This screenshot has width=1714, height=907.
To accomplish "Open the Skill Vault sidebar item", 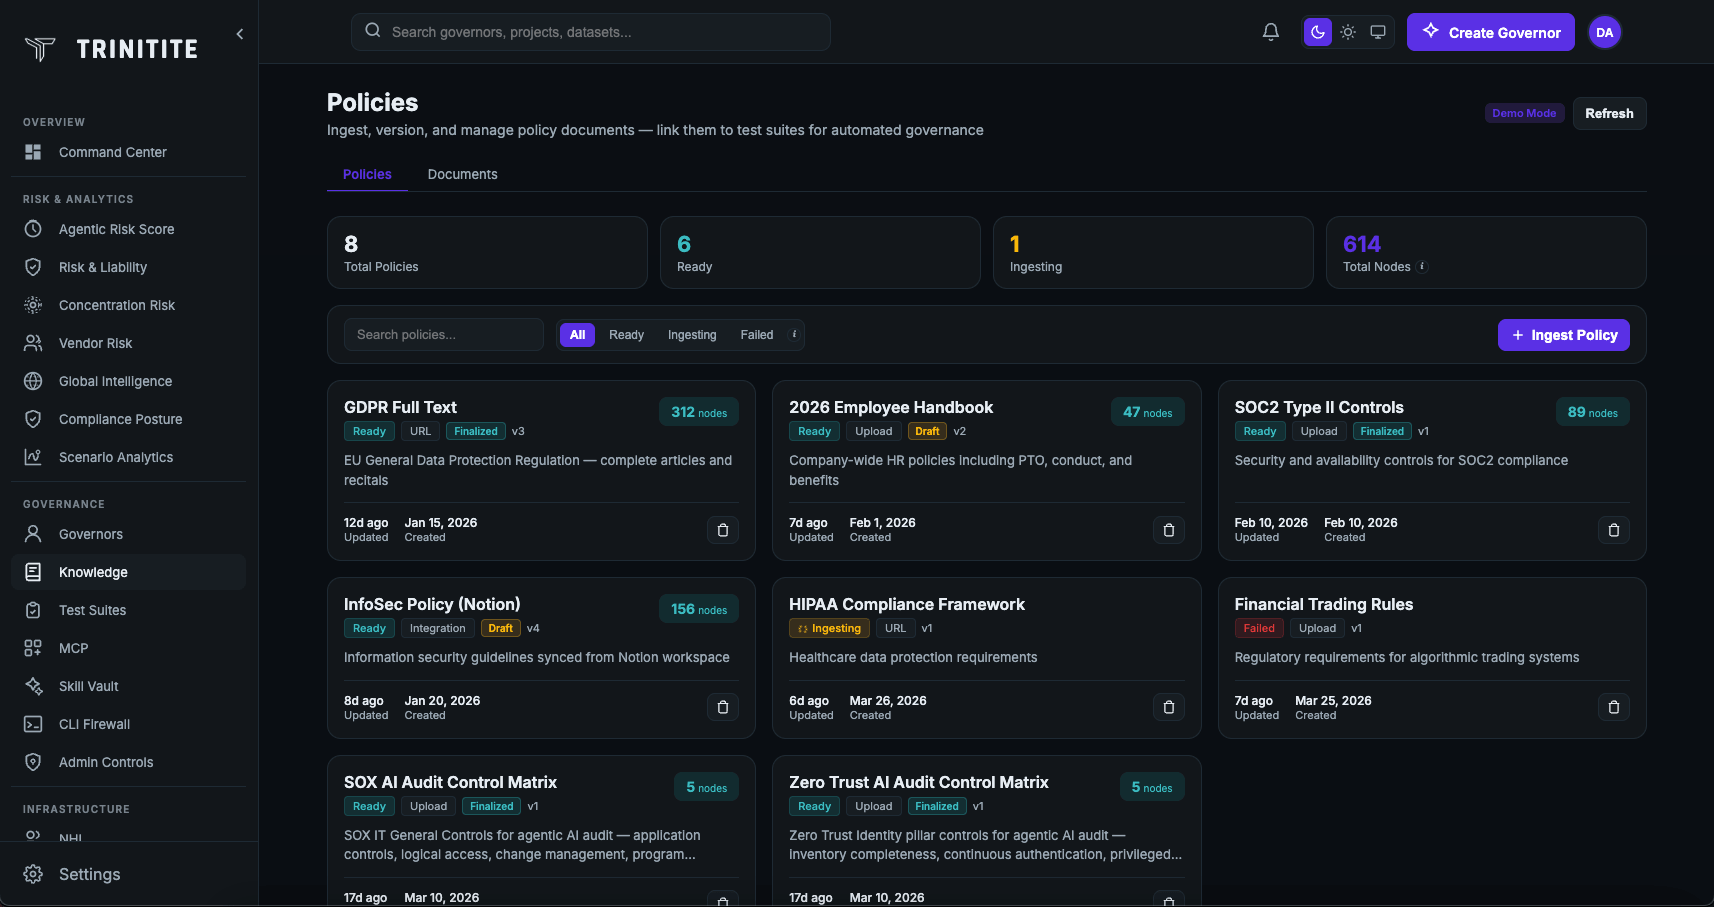I will pyautogui.click(x=88, y=686).
